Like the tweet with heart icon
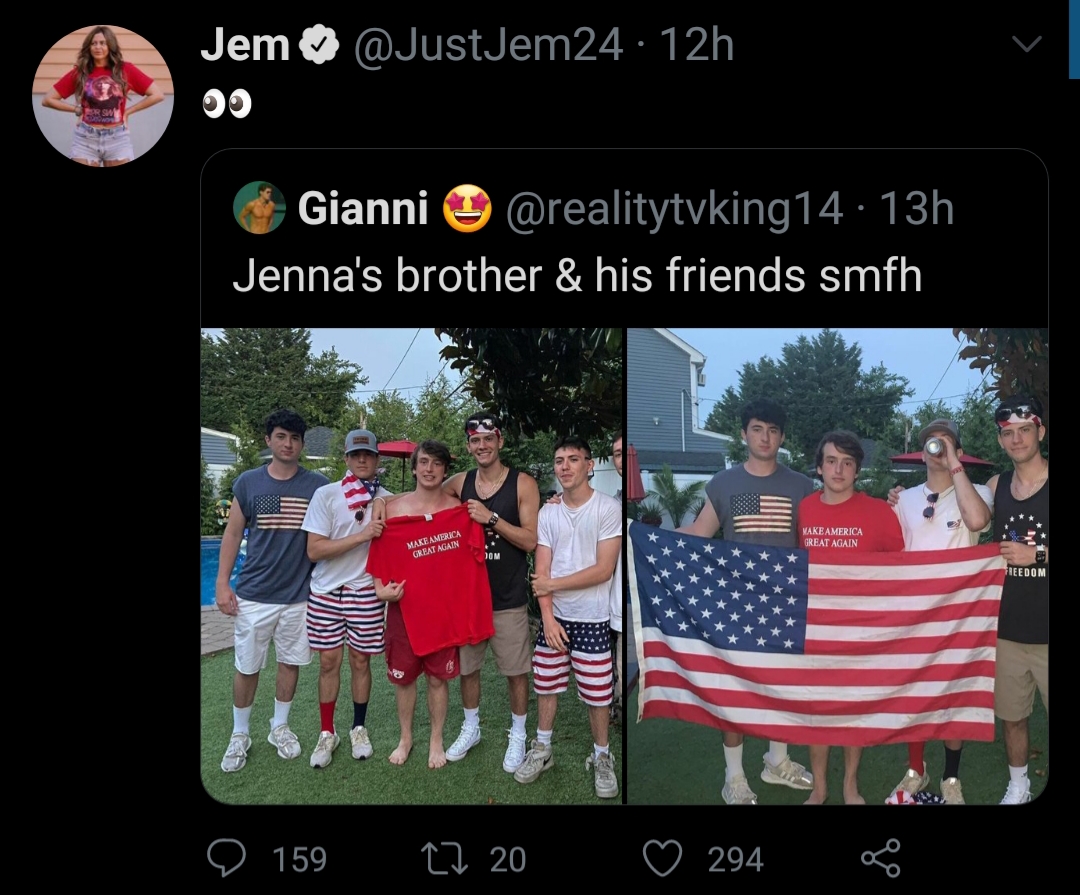The image size is (1080, 895). [662, 858]
